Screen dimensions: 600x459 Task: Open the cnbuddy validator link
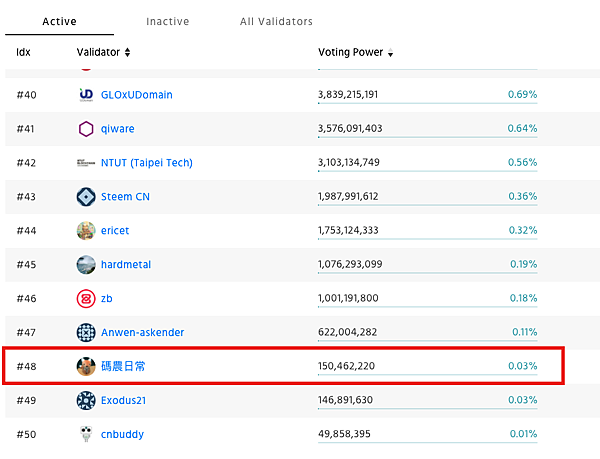[x=122, y=435]
